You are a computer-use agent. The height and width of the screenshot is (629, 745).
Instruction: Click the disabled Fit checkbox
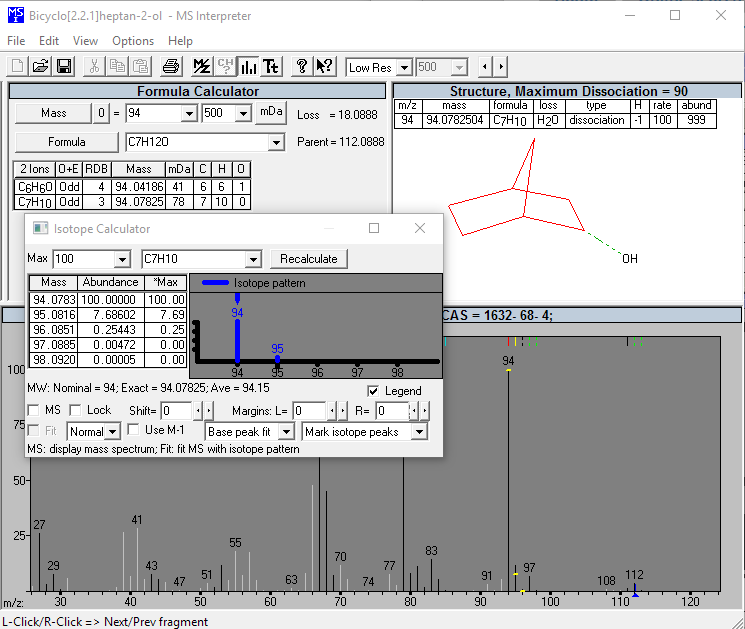34,431
